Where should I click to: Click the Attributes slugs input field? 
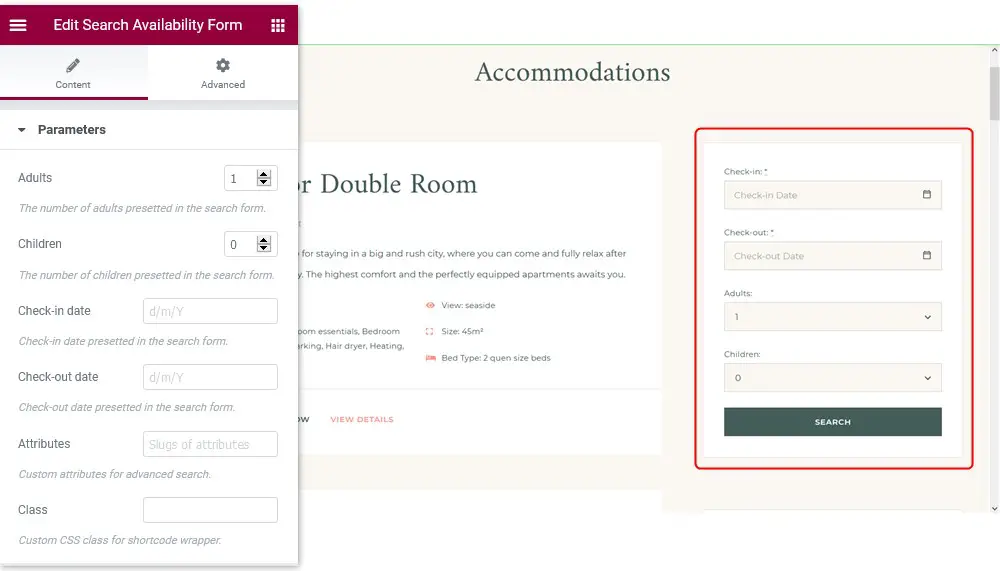(x=210, y=444)
